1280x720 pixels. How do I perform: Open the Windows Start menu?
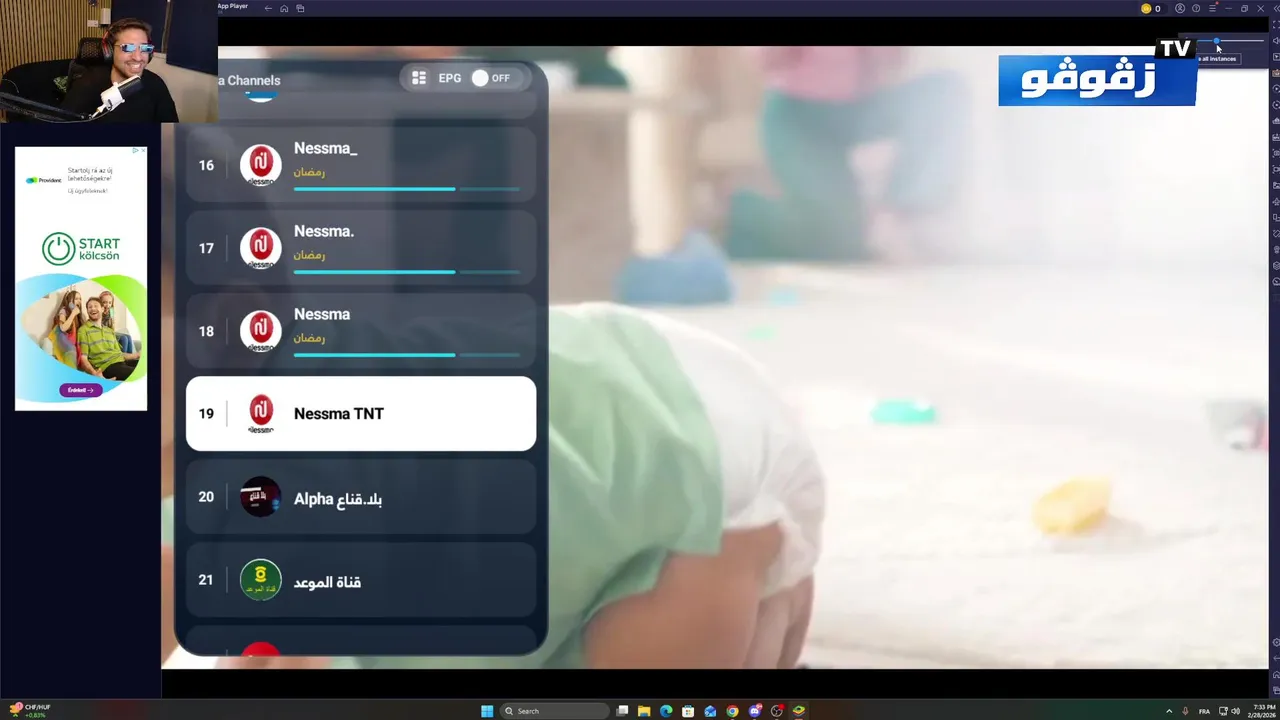coord(487,711)
